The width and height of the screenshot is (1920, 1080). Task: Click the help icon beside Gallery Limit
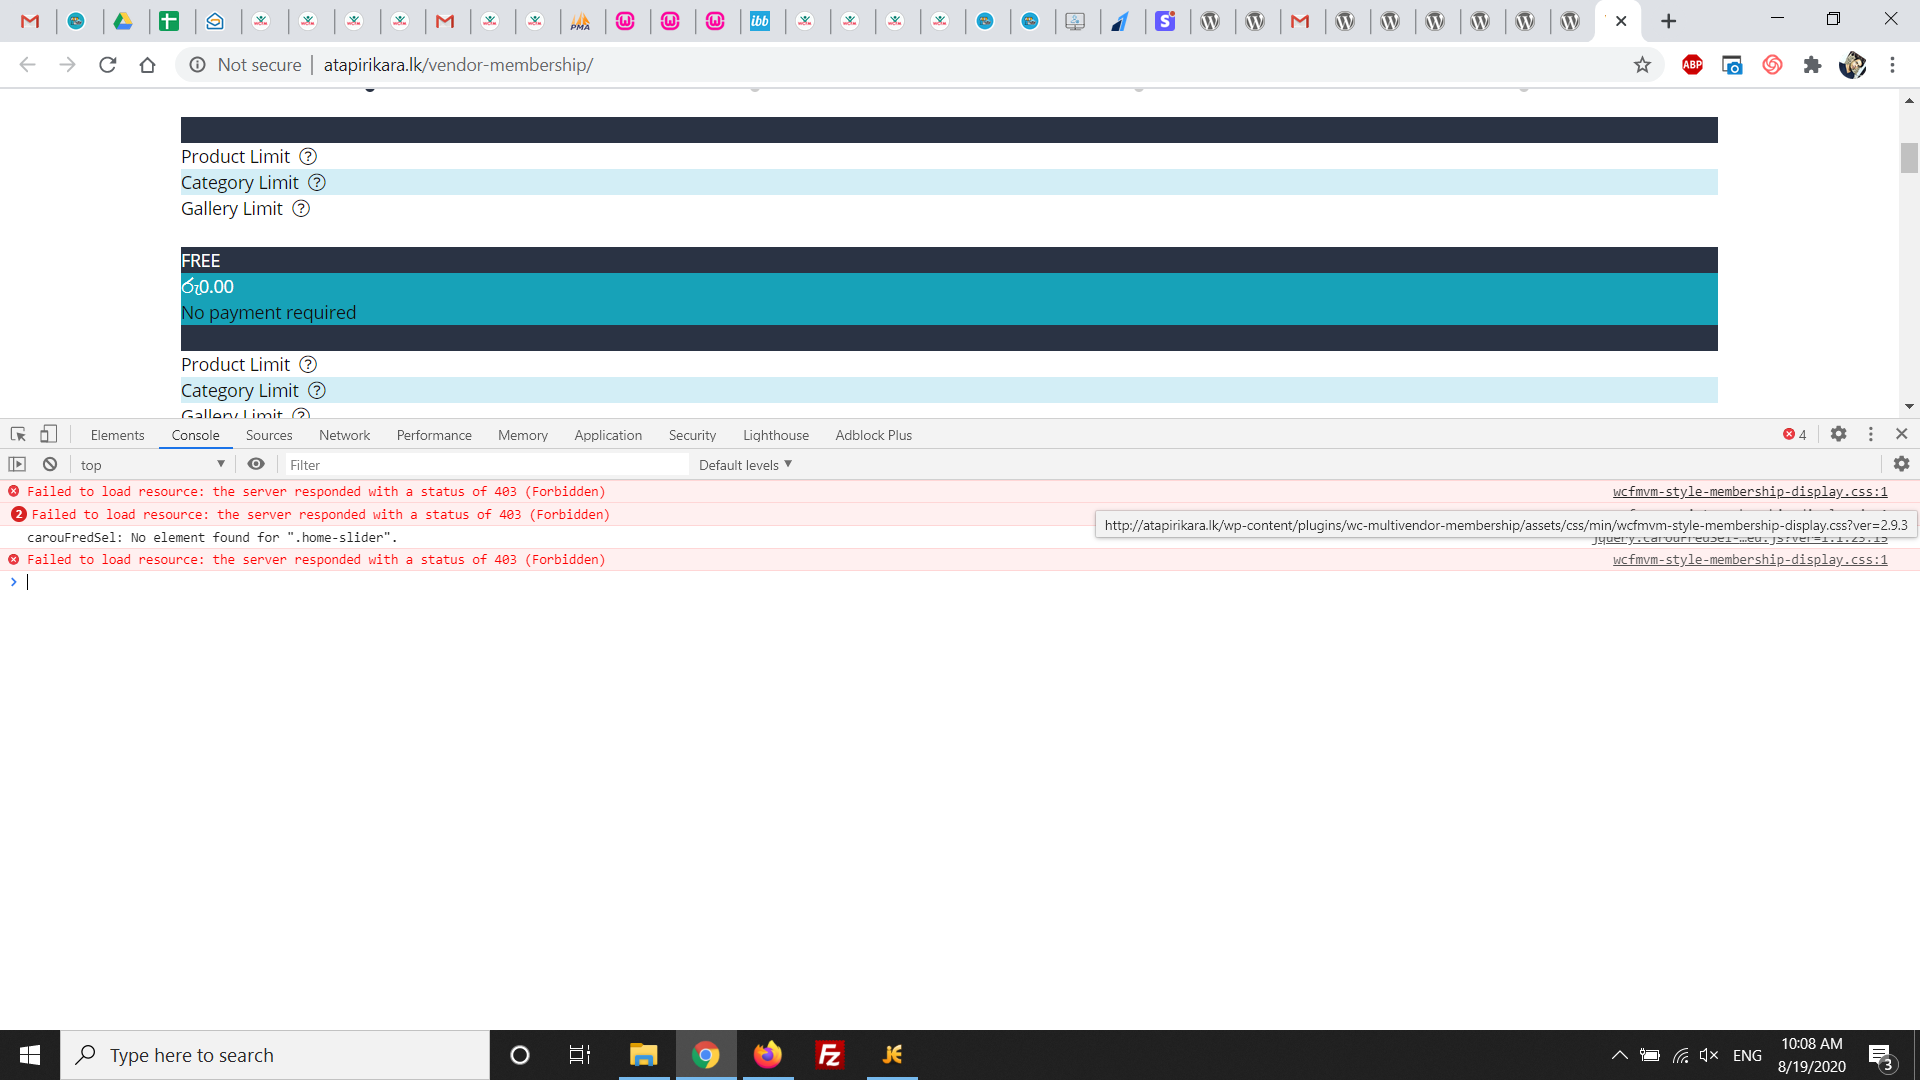301,208
